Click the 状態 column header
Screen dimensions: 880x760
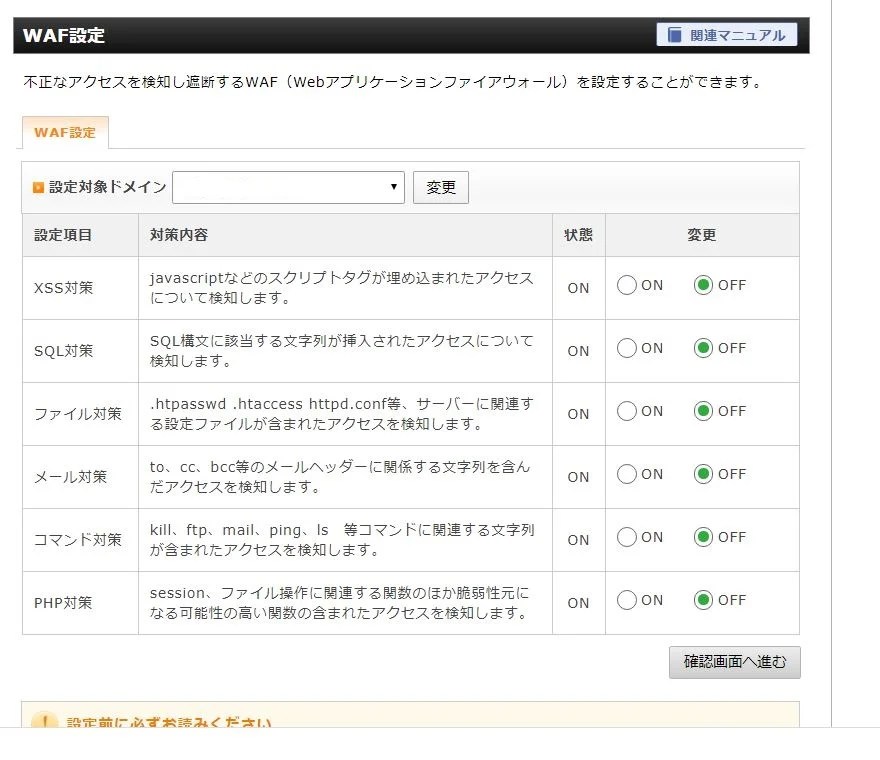coord(578,235)
